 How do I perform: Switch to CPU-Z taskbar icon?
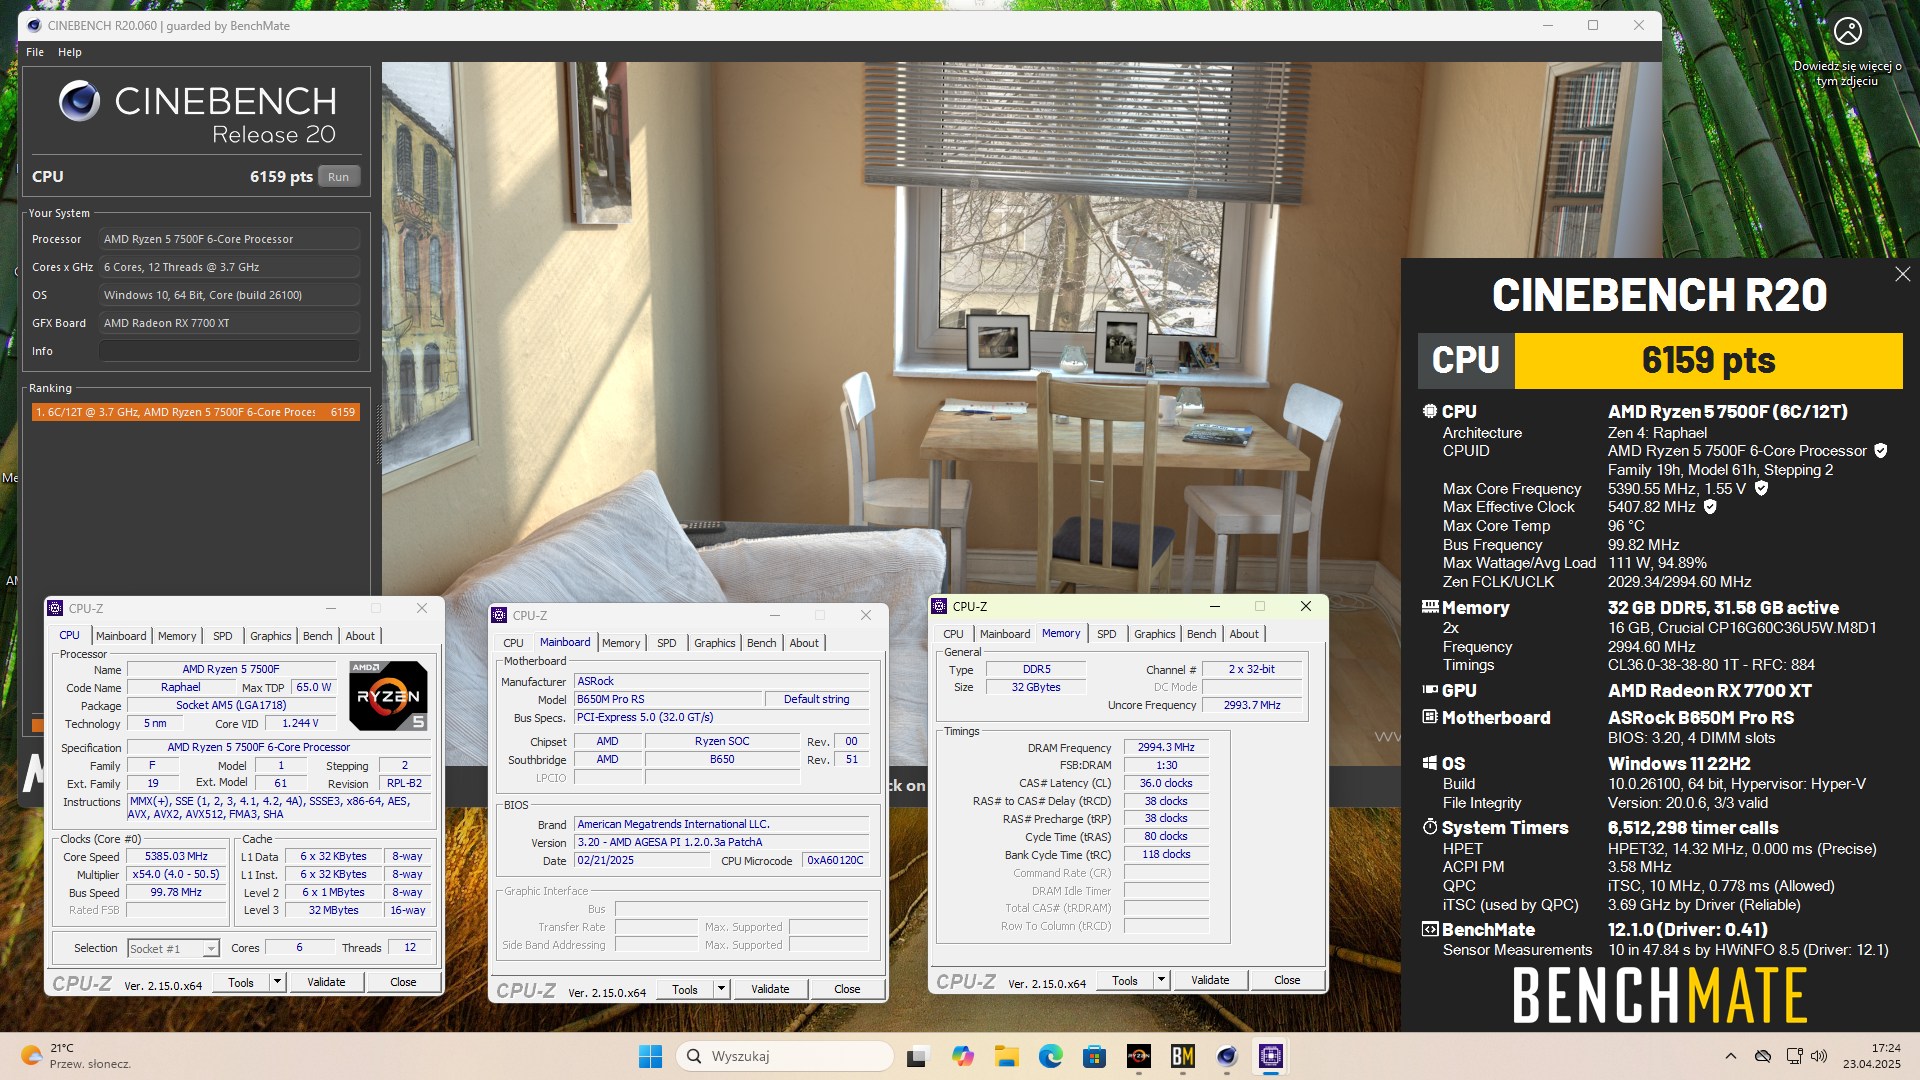pyautogui.click(x=1271, y=1056)
